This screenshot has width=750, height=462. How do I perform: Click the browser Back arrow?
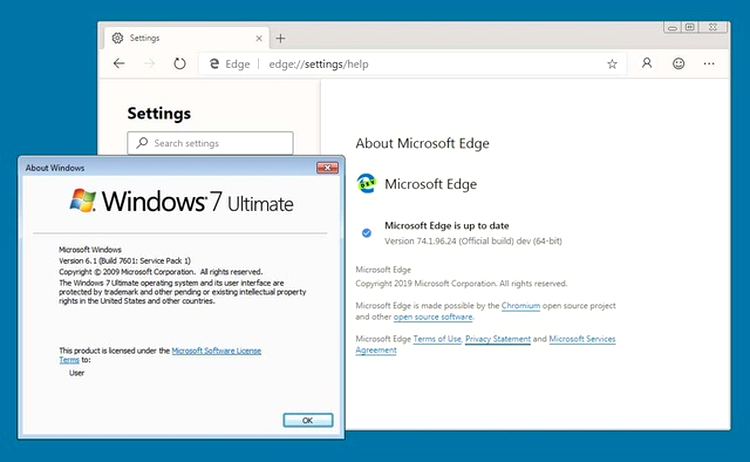tap(119, 64)
